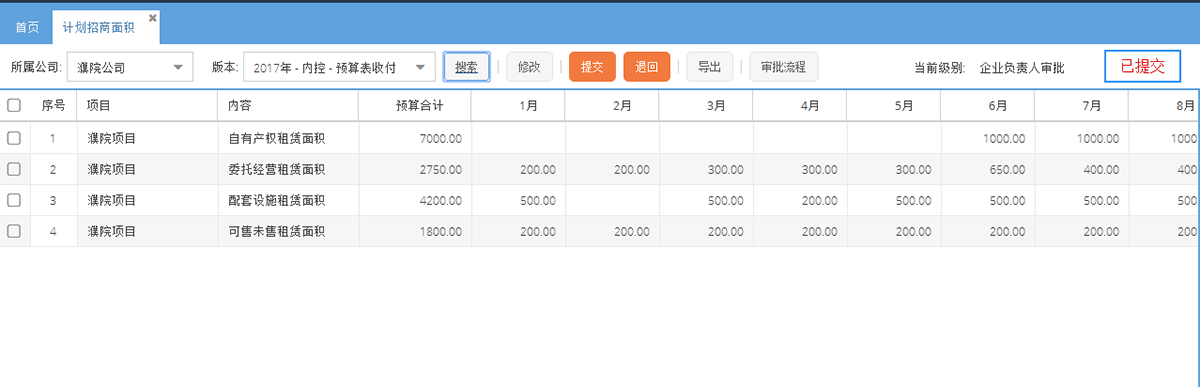The height and width of the screenshot is (387, 1200).
Task: Switch to the 首页 tab
Action: coord(27,27)
